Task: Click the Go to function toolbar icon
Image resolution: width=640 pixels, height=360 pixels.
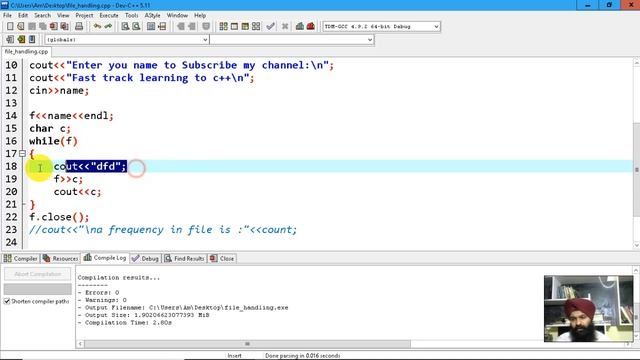Action: [151, 27]
